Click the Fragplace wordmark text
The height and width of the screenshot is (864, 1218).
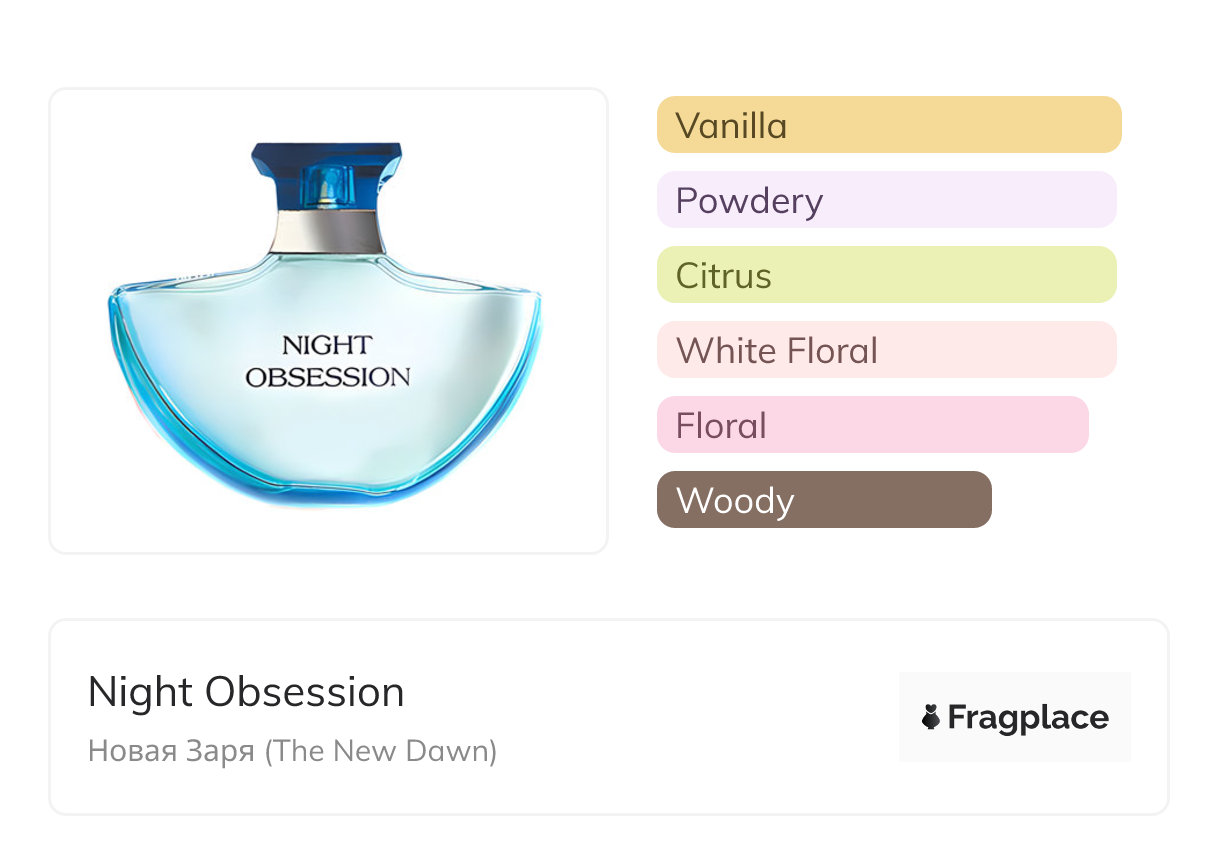click(x=1028, y=718)
